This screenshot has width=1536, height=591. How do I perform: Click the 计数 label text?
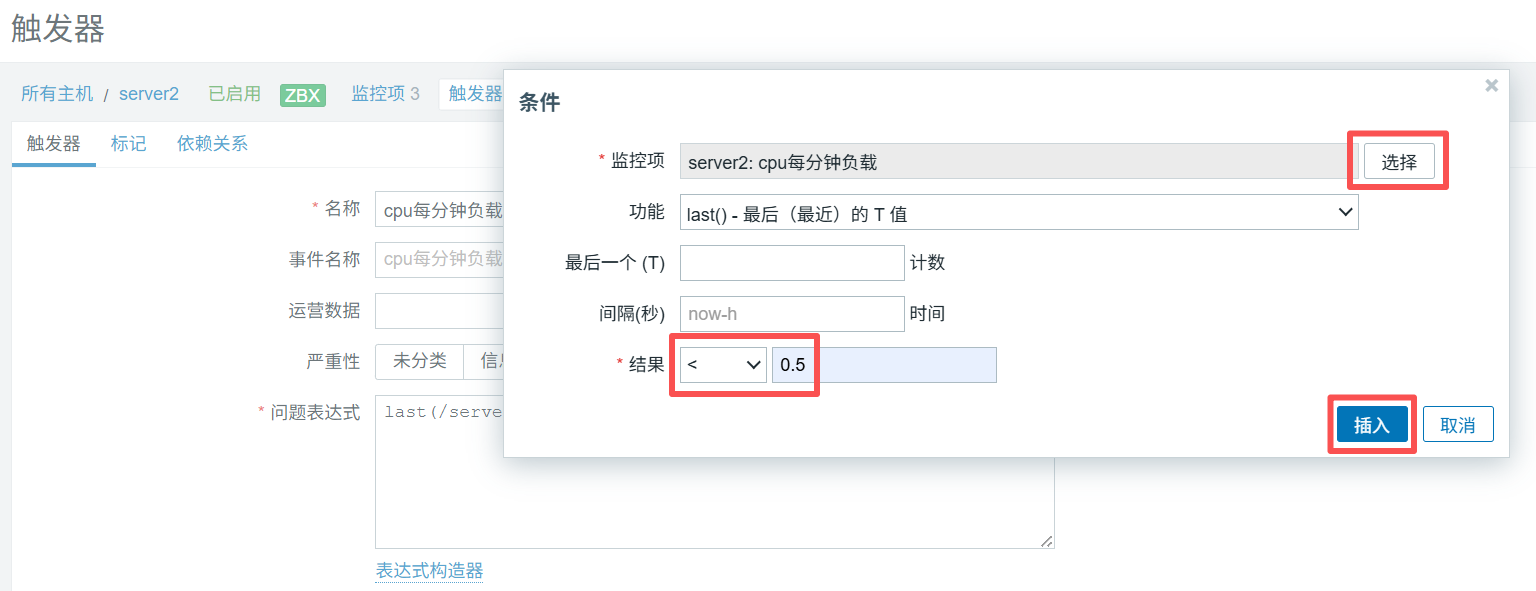click(x=927, y=263)
